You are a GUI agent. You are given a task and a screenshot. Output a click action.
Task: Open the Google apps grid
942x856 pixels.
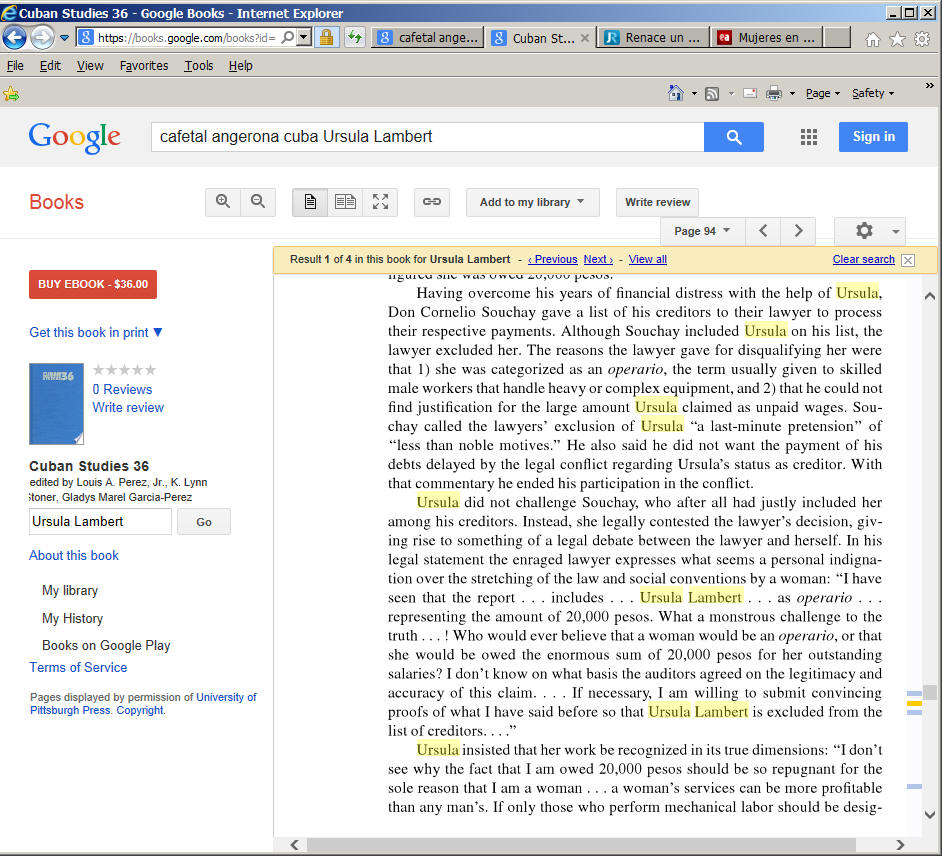pos(809,137)
